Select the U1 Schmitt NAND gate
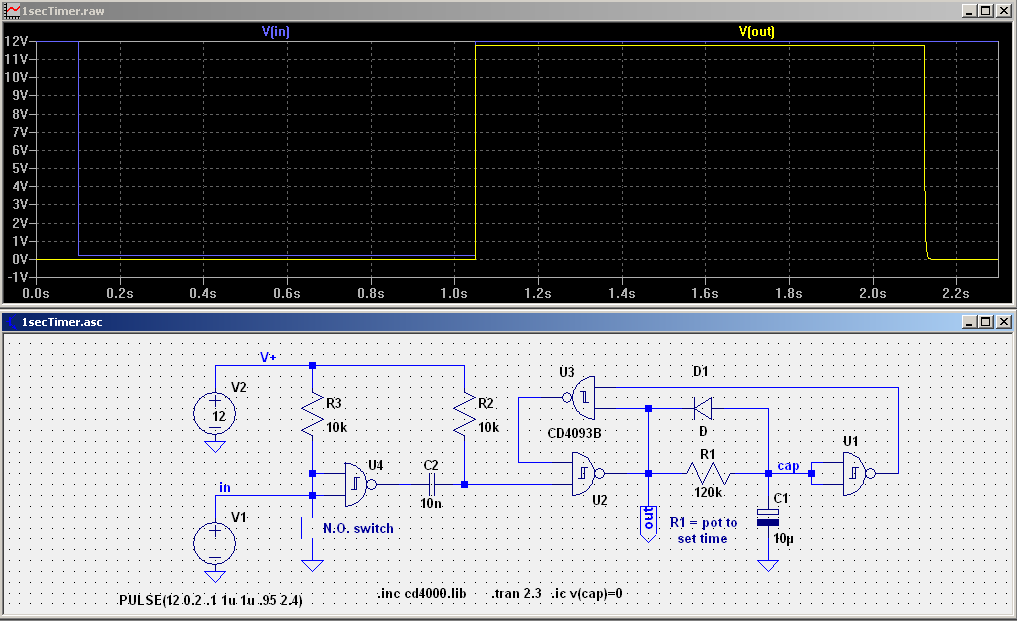 coord(859,474)
